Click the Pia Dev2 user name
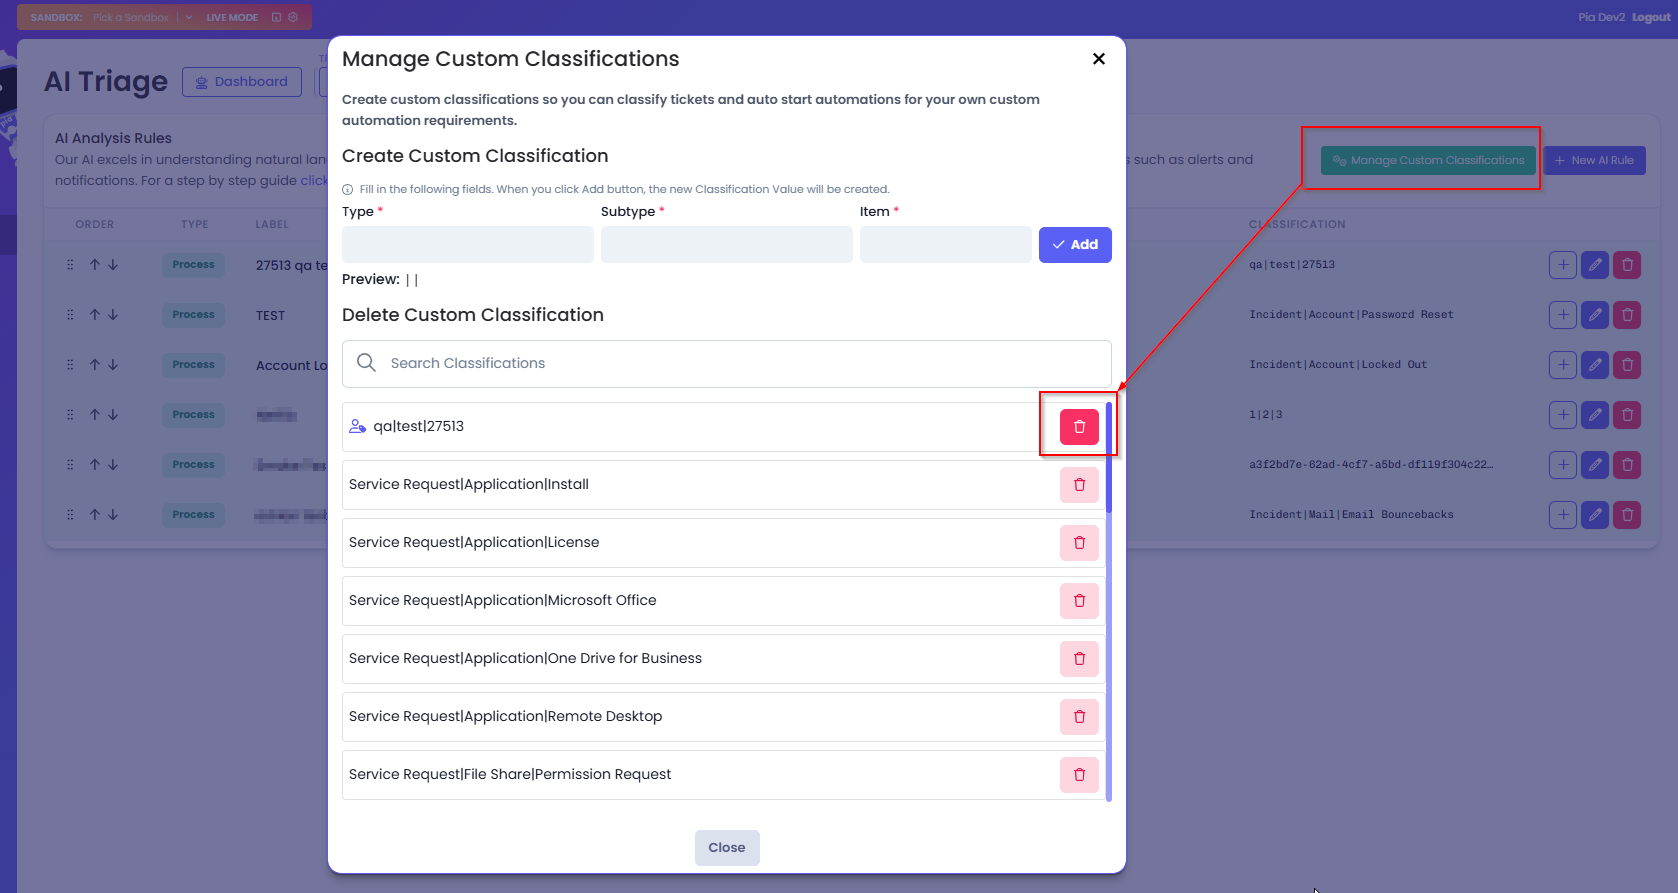Viewport: 1678px width, 893px height. [x=1602, y=17]
